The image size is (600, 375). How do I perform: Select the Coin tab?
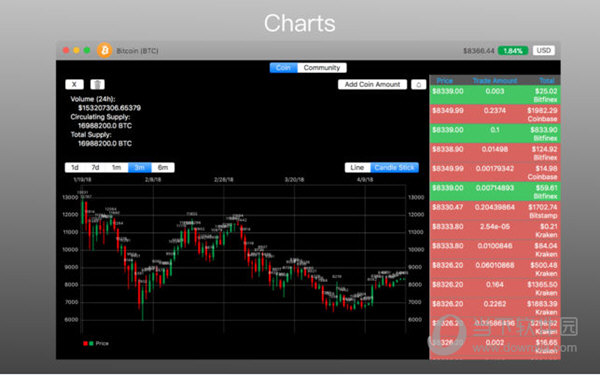tap(283, 68)
